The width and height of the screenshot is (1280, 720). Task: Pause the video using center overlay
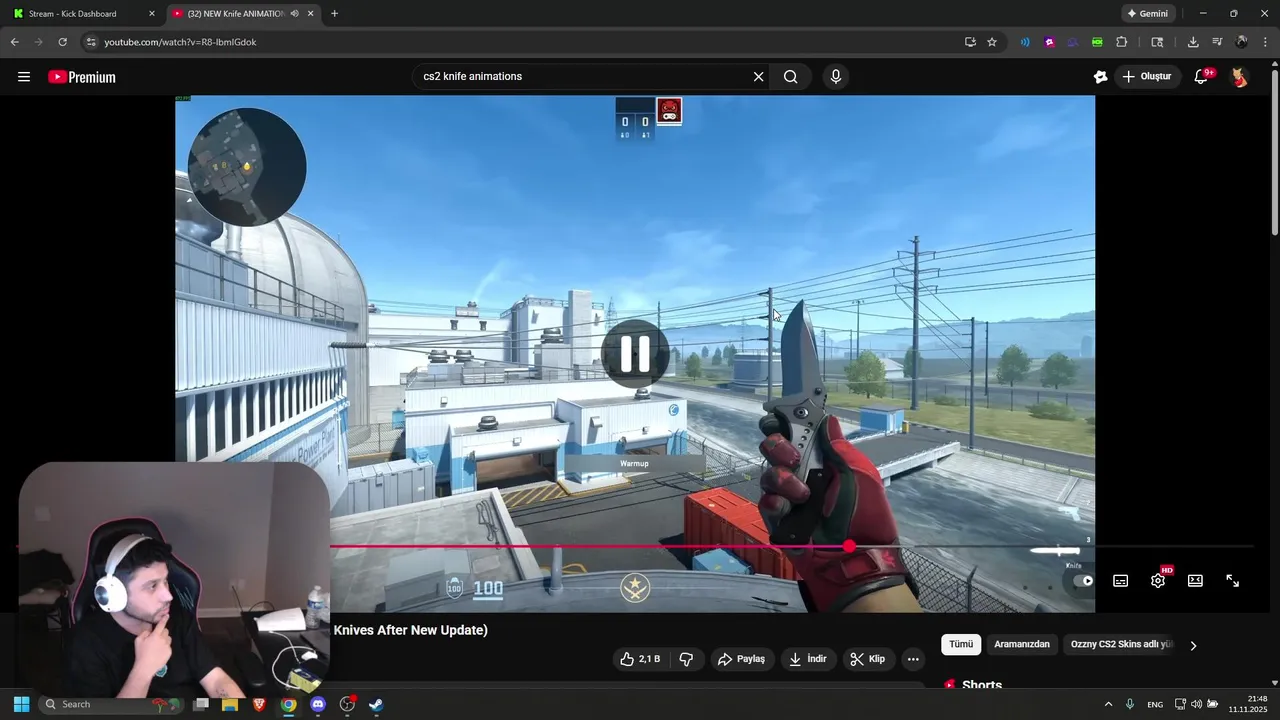tap(635, 353)
